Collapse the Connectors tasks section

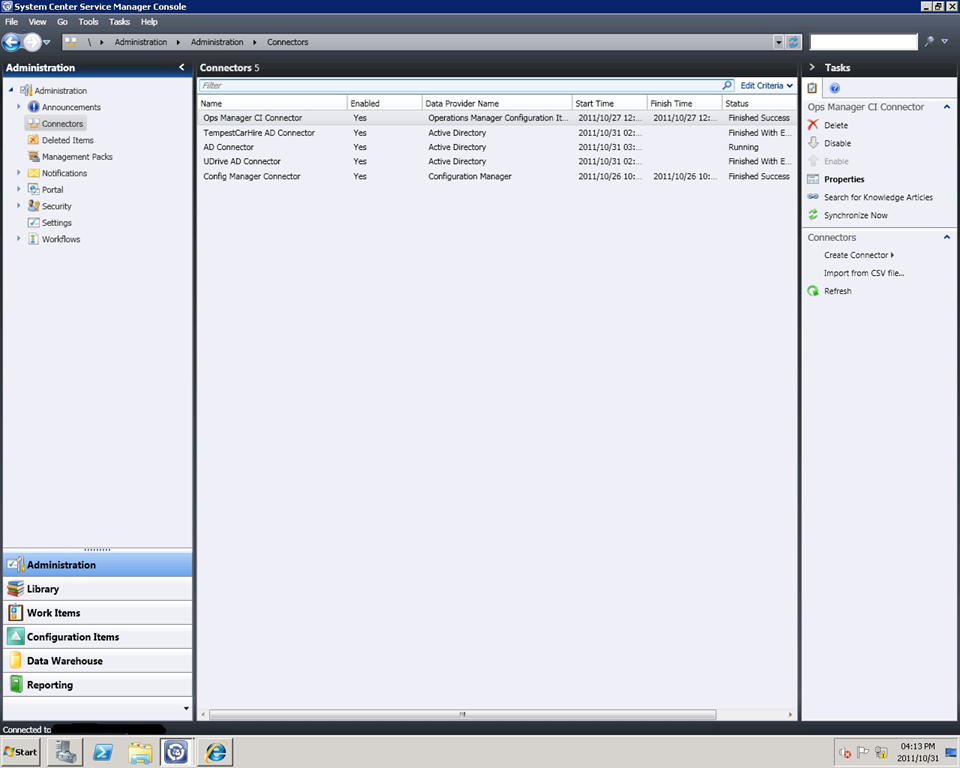[x=946, y=237]
